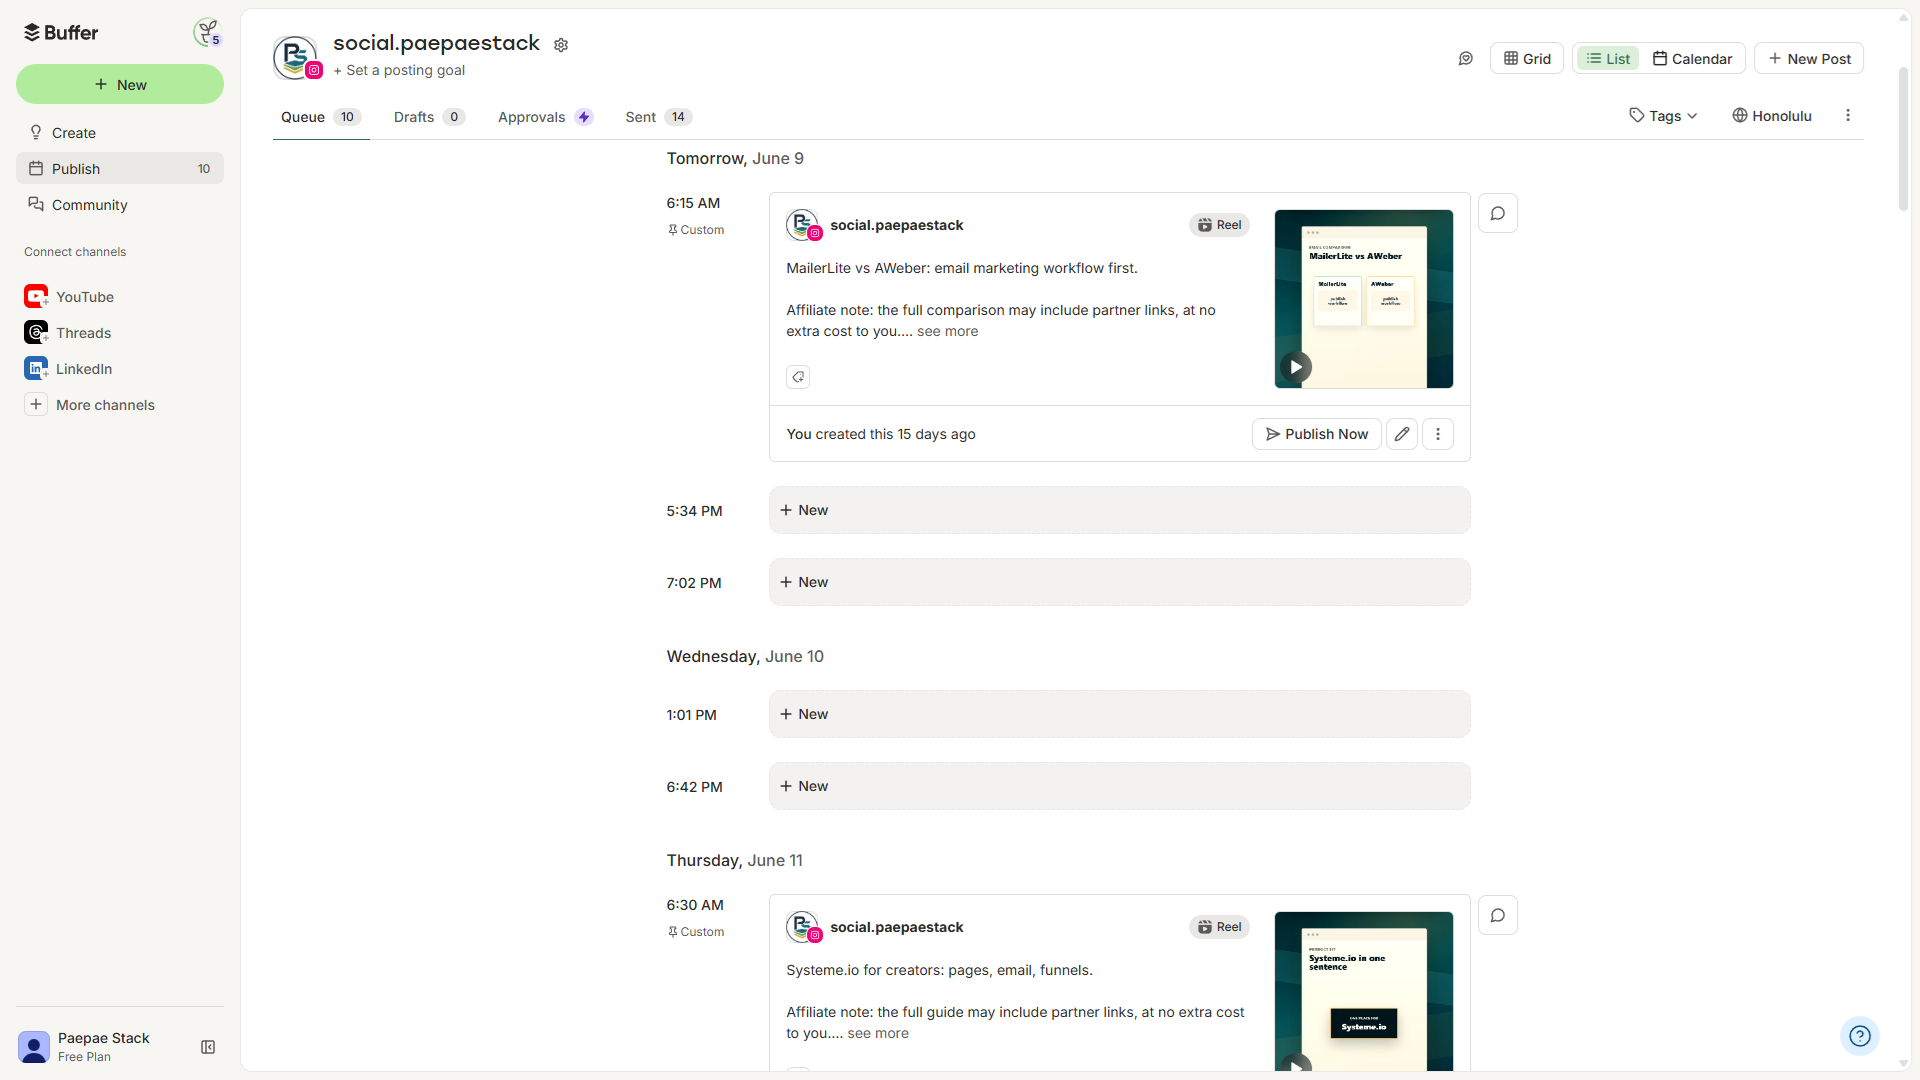Click the social.paepaestack channel avatar in header

point(296,57)
